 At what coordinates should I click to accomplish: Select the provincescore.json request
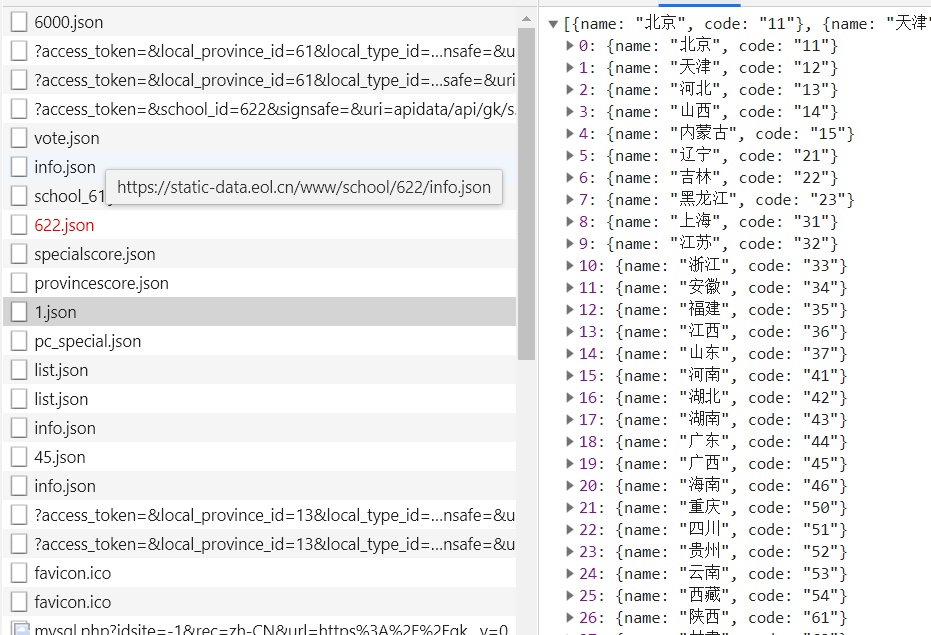259,283
